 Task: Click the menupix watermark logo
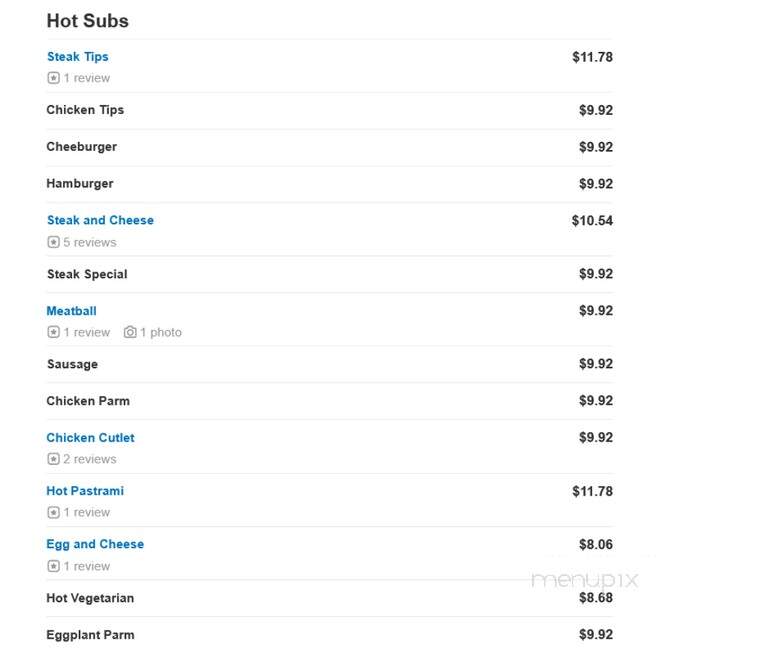(x=585, y=580)
